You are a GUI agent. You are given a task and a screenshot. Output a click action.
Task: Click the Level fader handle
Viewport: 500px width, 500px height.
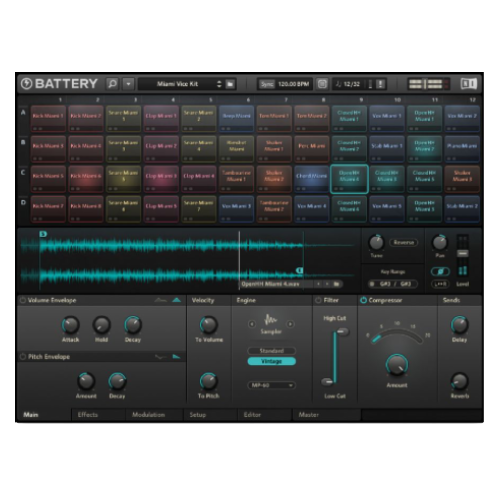click(462, 254)
